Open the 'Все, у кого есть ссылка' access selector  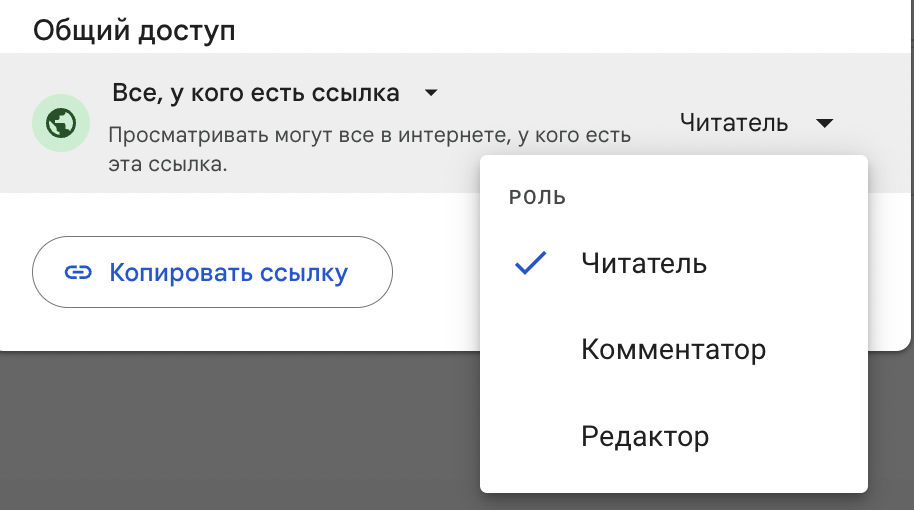(256, 94)
